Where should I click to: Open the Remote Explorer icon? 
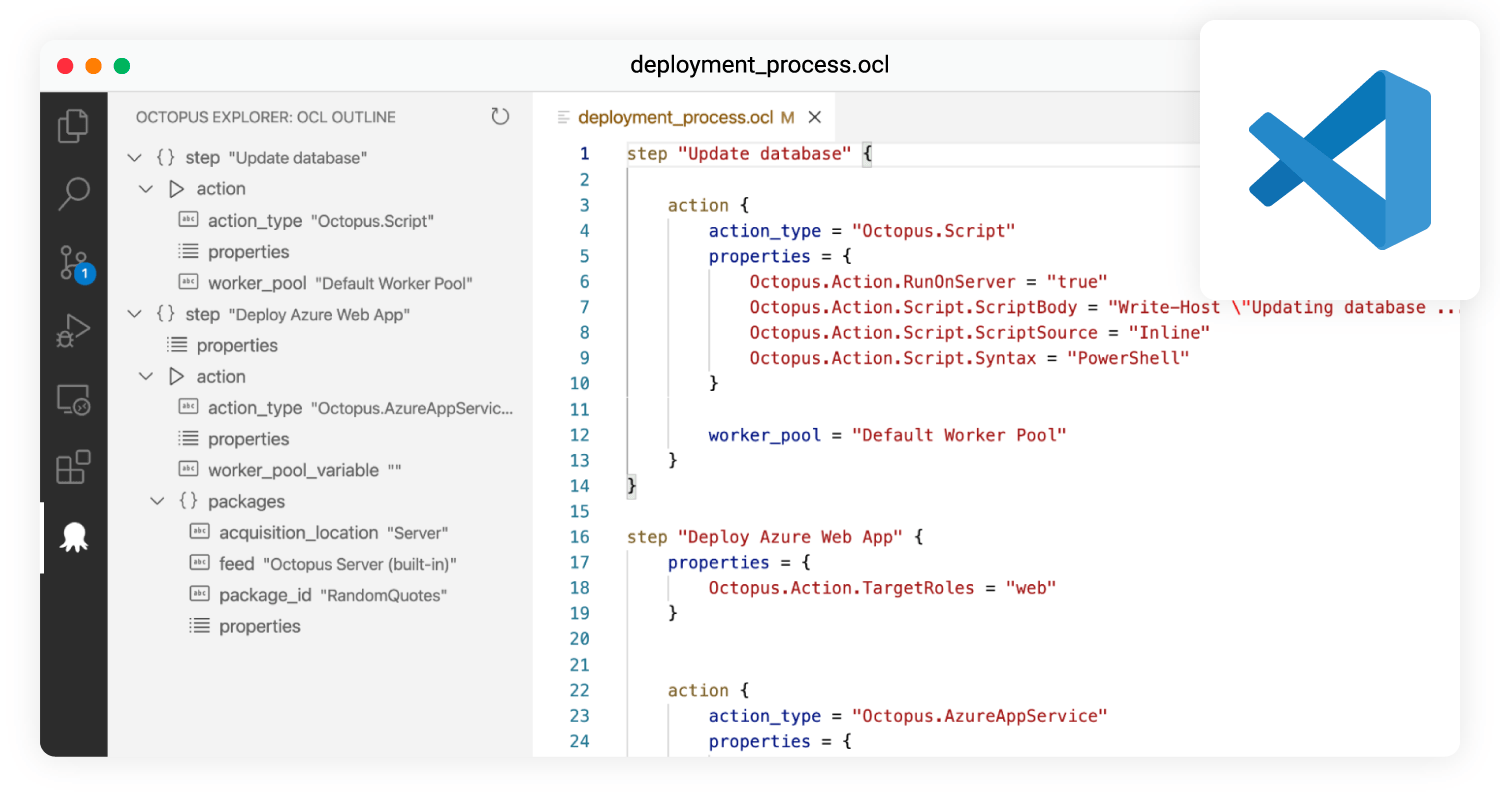(x=73, y=400)
